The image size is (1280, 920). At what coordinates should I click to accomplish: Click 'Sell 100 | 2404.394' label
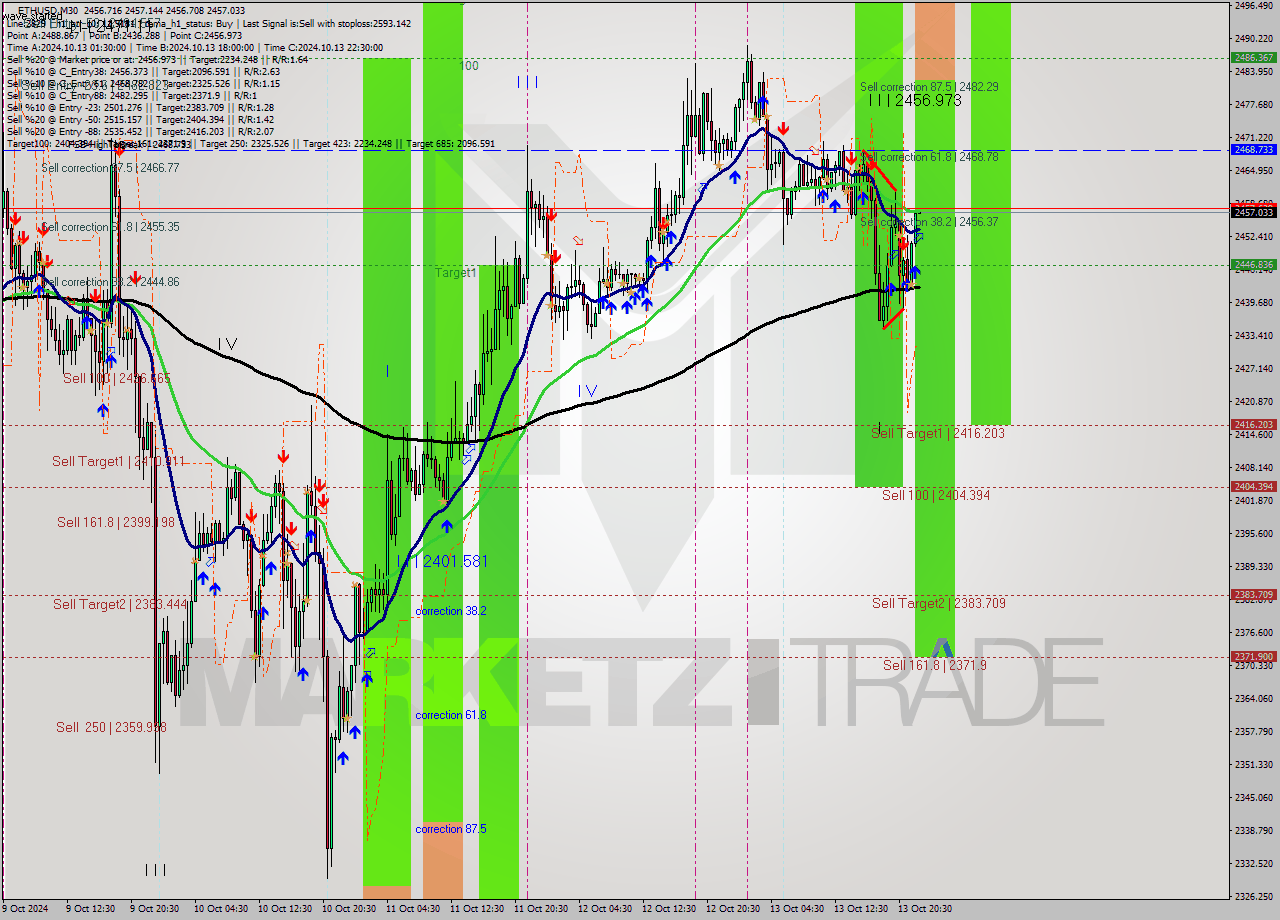pyautogui.click(x=936, y=495)
